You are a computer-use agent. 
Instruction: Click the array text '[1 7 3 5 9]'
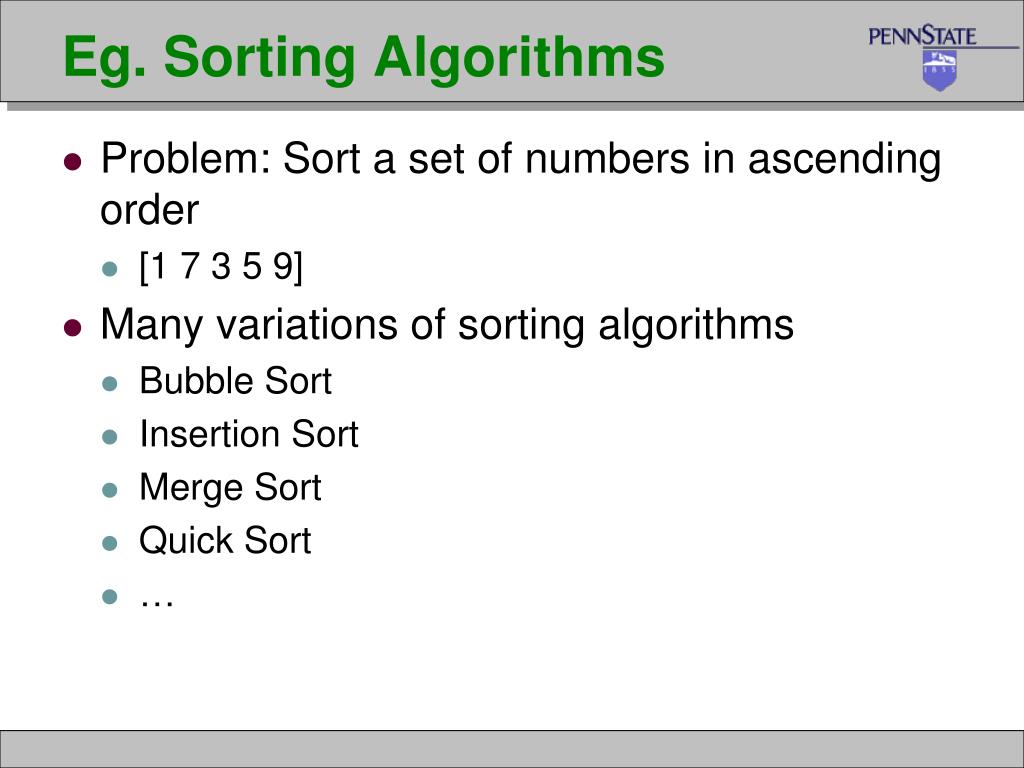pos(221,266)
